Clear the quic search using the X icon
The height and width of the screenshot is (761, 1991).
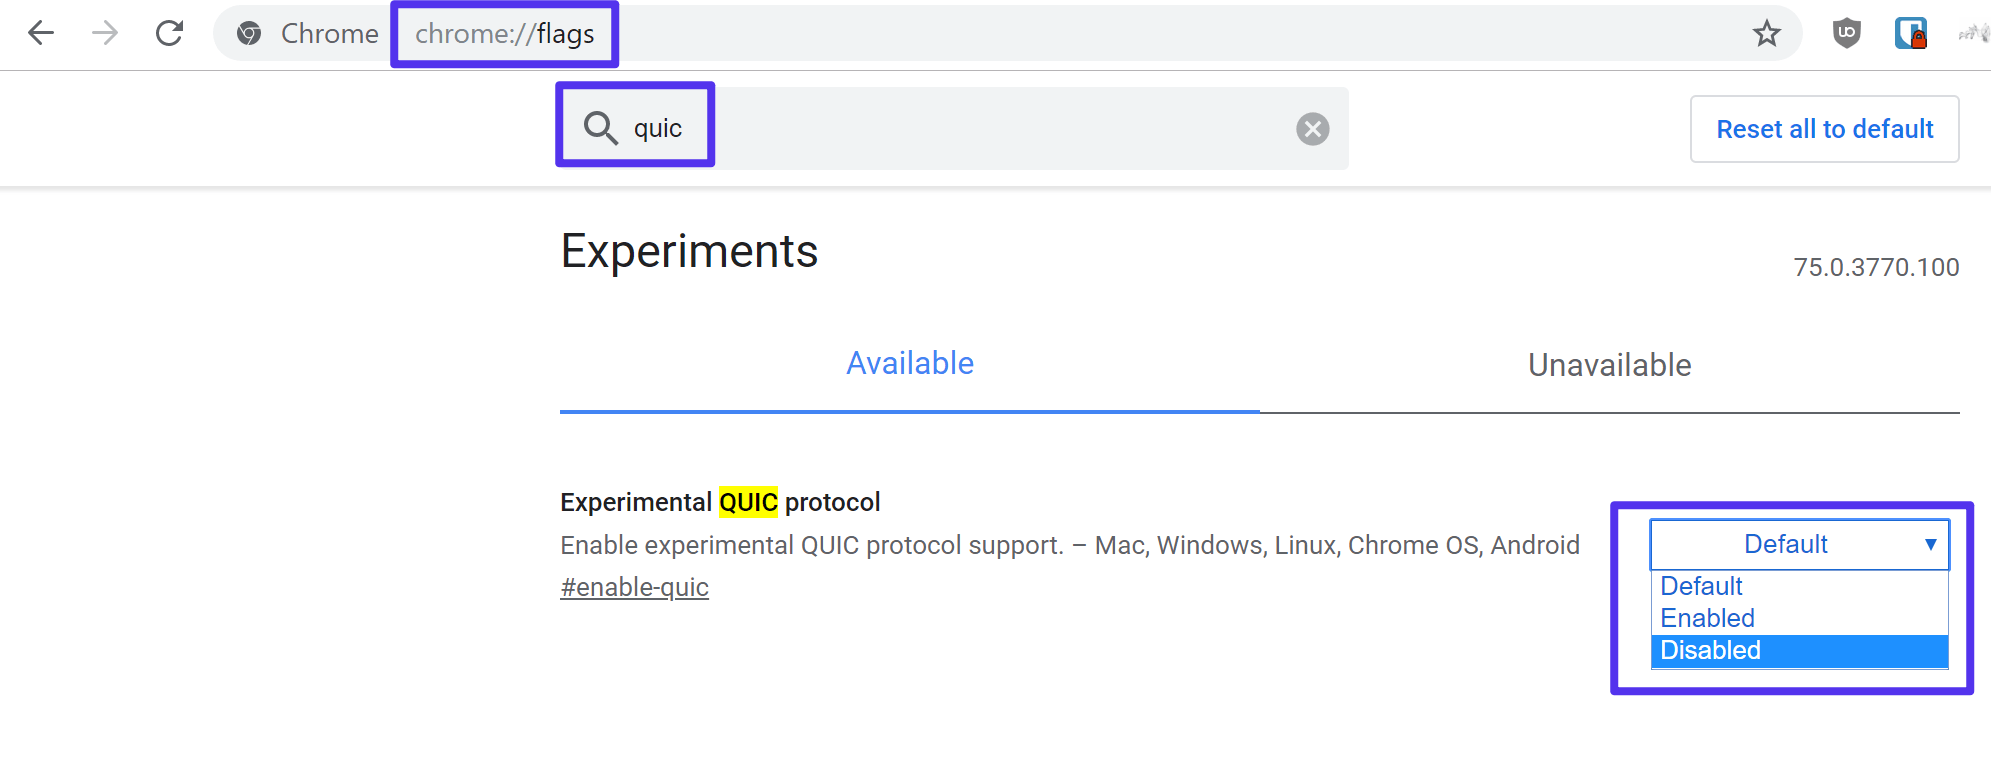1312,128
